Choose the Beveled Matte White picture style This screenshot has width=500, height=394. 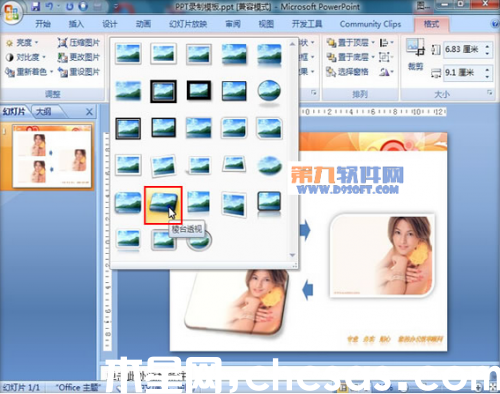click(163, 54)
